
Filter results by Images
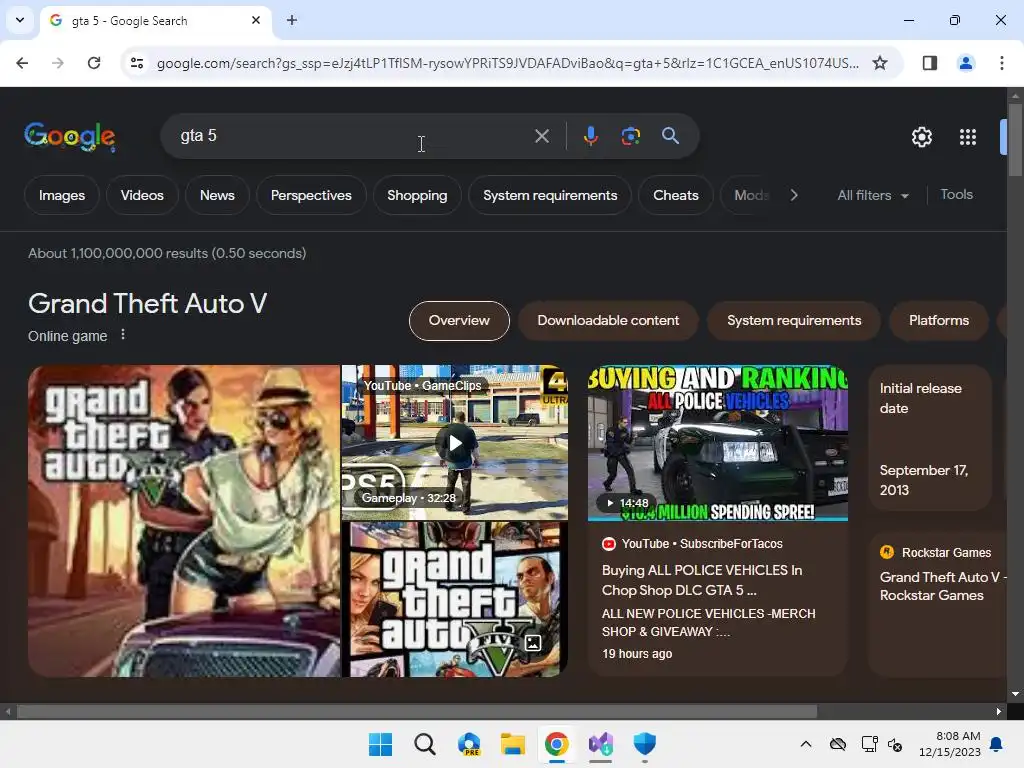click(x=61, y=195)
